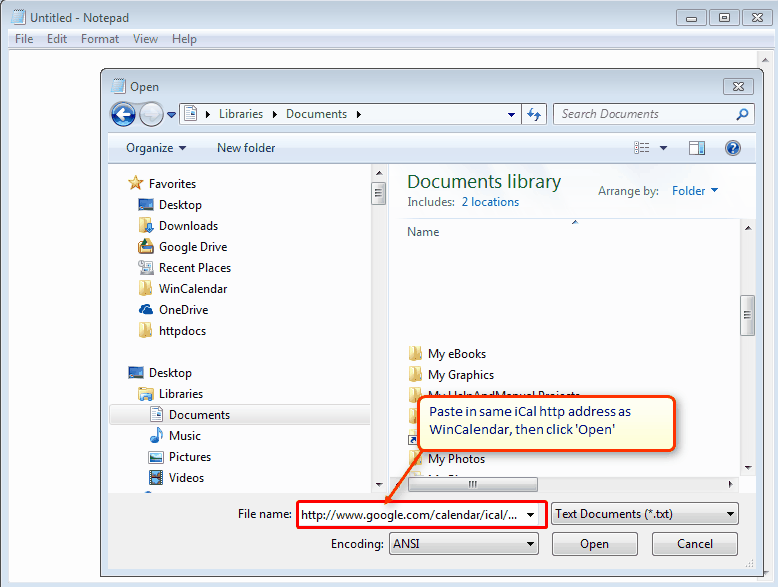Open Arrange by Folder dropdown

[x=694, y=191]
